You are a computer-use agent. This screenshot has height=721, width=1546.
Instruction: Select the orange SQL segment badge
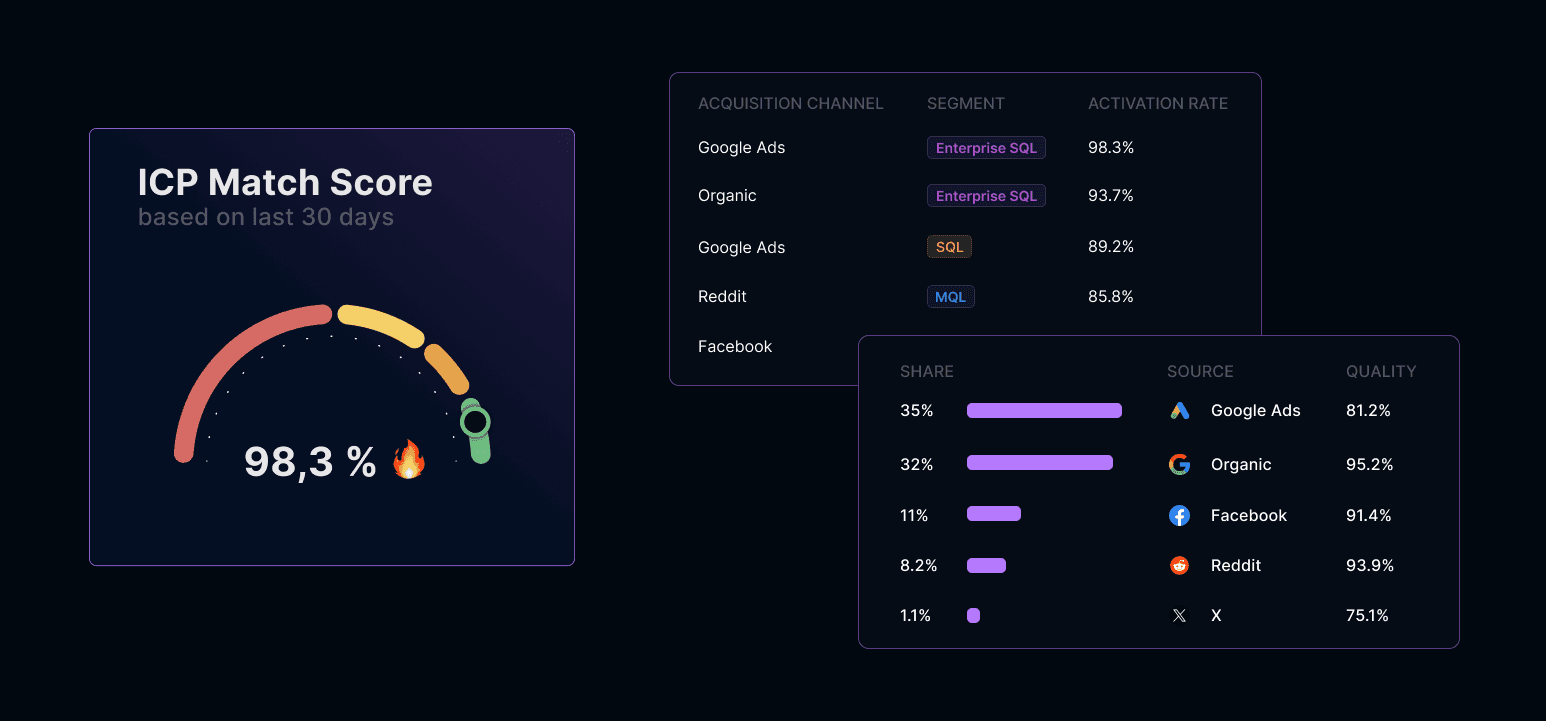[x=949, y=247]
